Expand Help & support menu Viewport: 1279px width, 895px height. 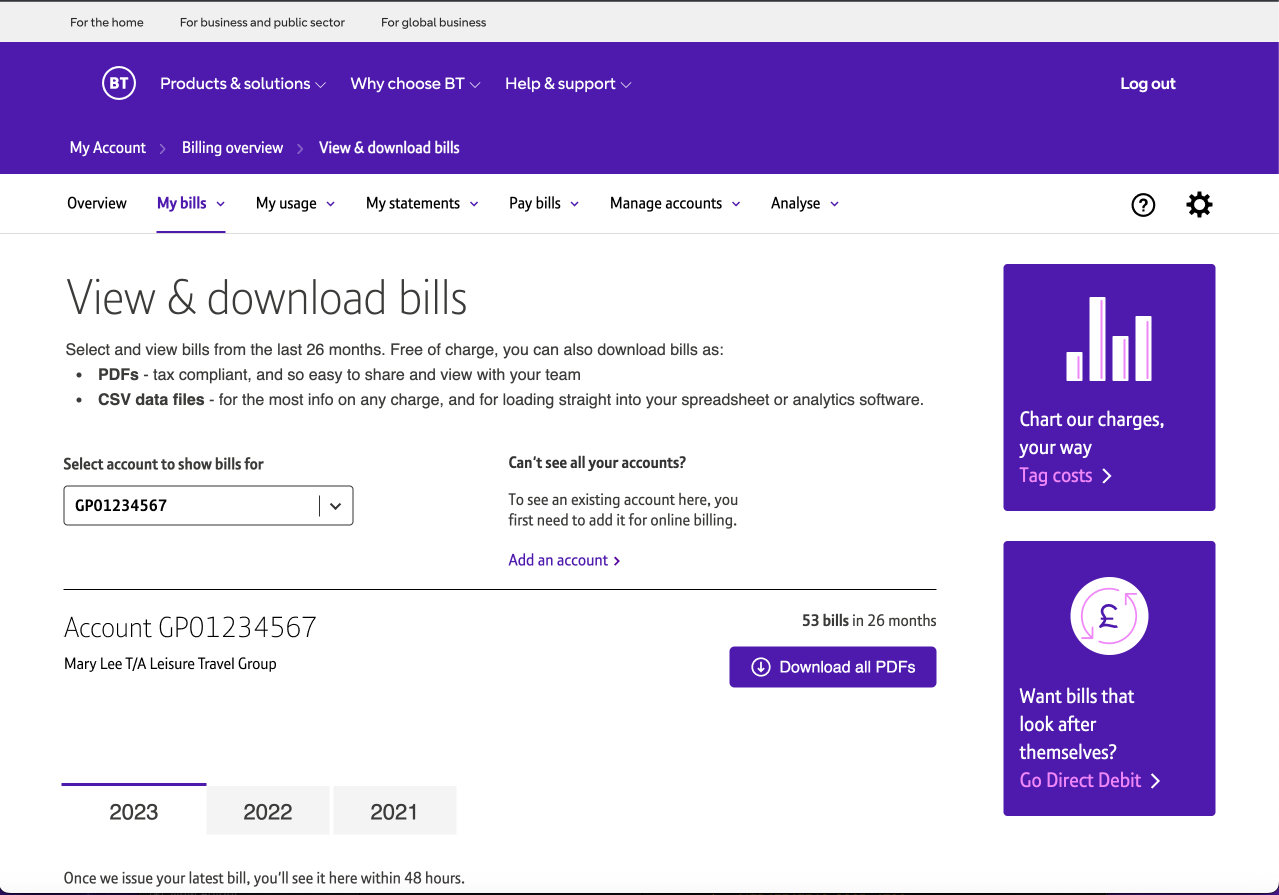568,84
